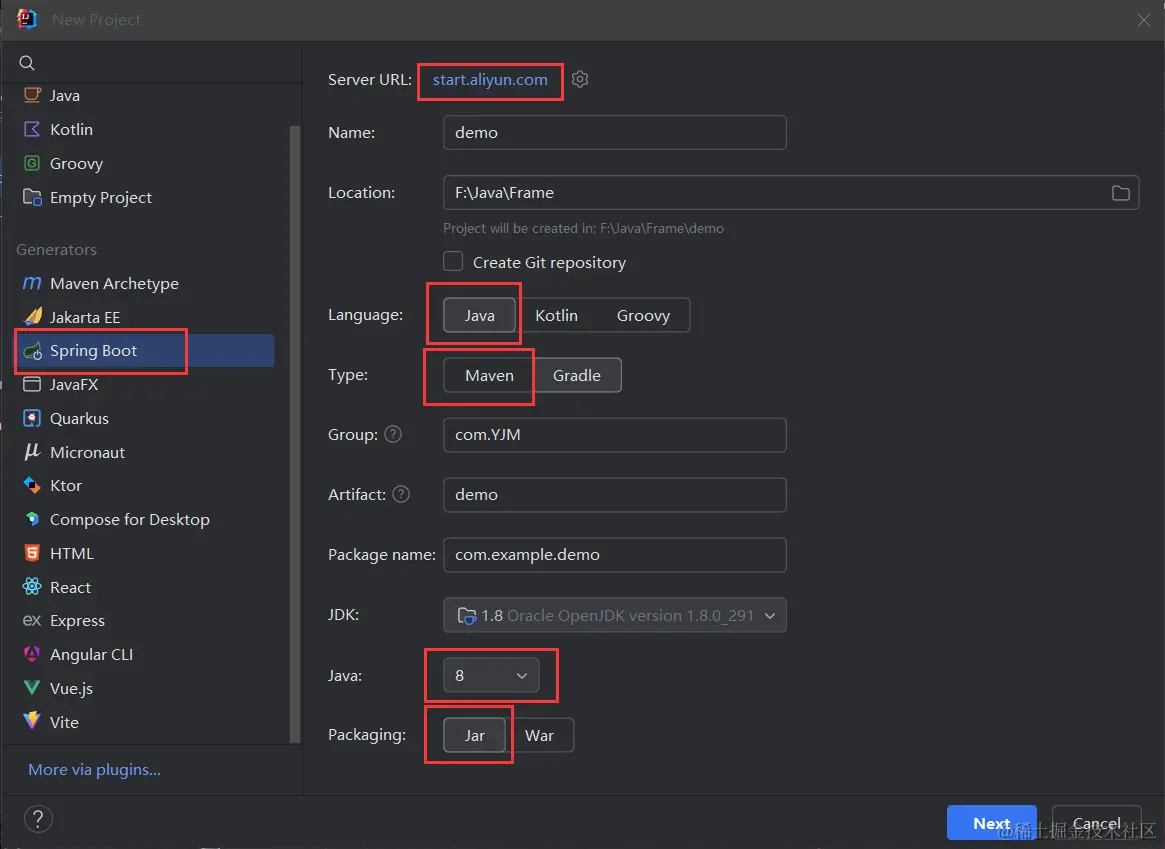Click the Artifact input field
Viewport: 1165px width, 849px height.
[x=614, y=495]
